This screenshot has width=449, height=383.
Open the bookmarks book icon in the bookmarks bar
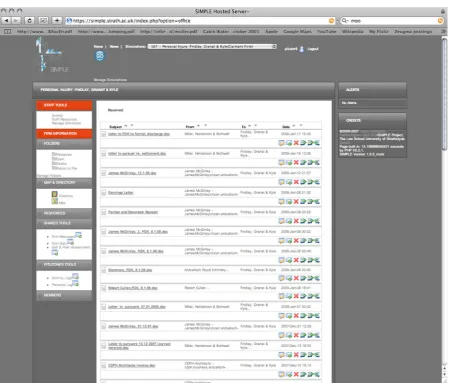pos(7,31)
